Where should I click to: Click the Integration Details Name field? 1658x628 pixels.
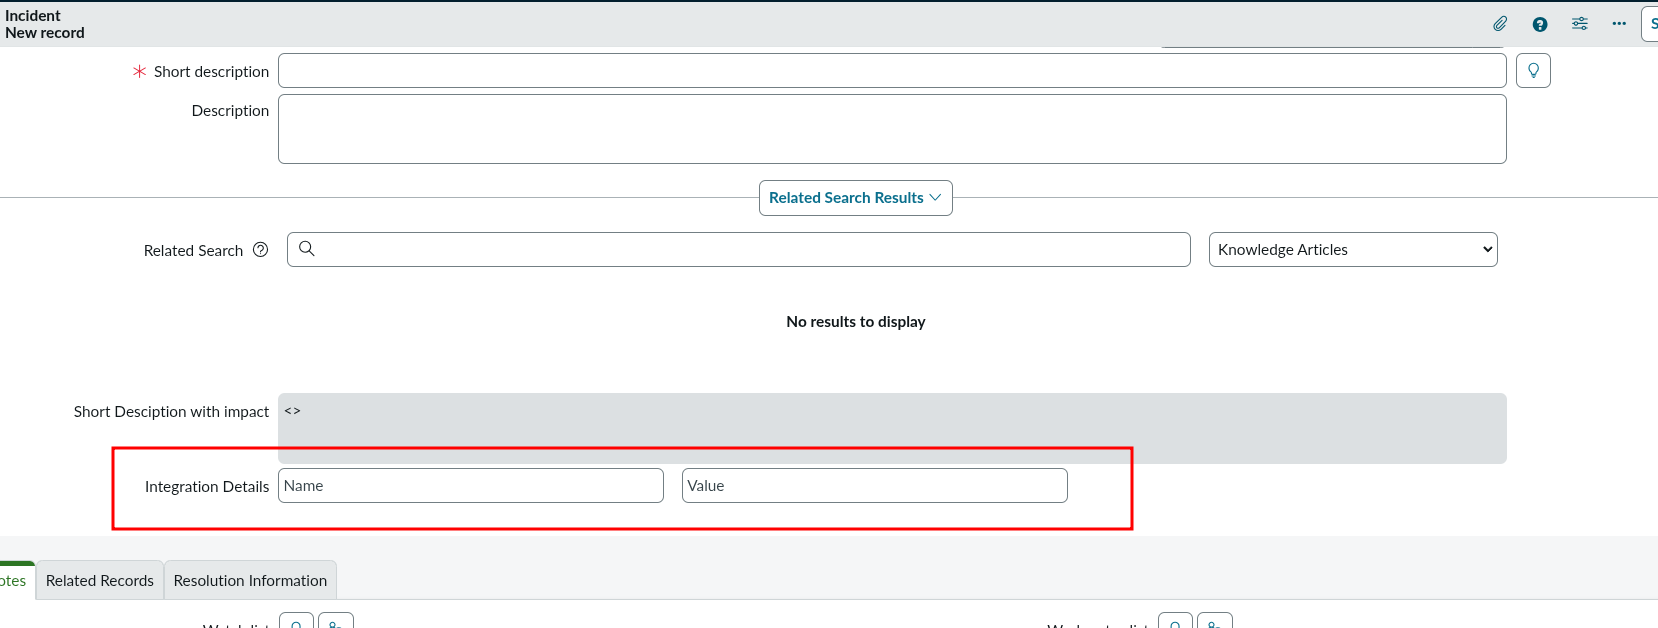[x=471, y=486]
